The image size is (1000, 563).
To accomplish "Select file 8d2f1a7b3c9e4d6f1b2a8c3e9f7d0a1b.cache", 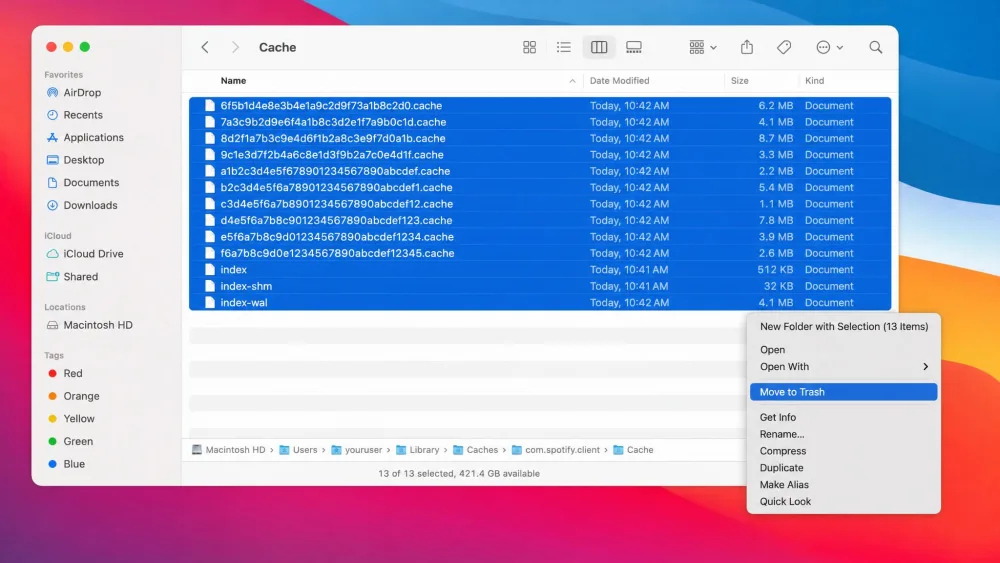I will [x=540, y=138].
